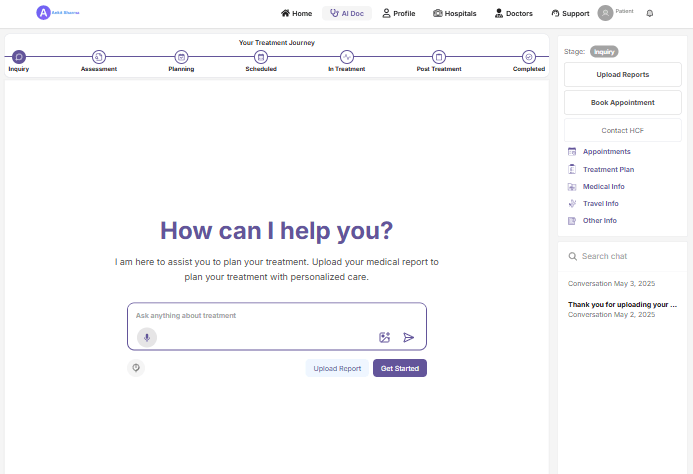Screen dimensions: 693x474
Task: Open the Hospitals page
Action: point(454,13)
